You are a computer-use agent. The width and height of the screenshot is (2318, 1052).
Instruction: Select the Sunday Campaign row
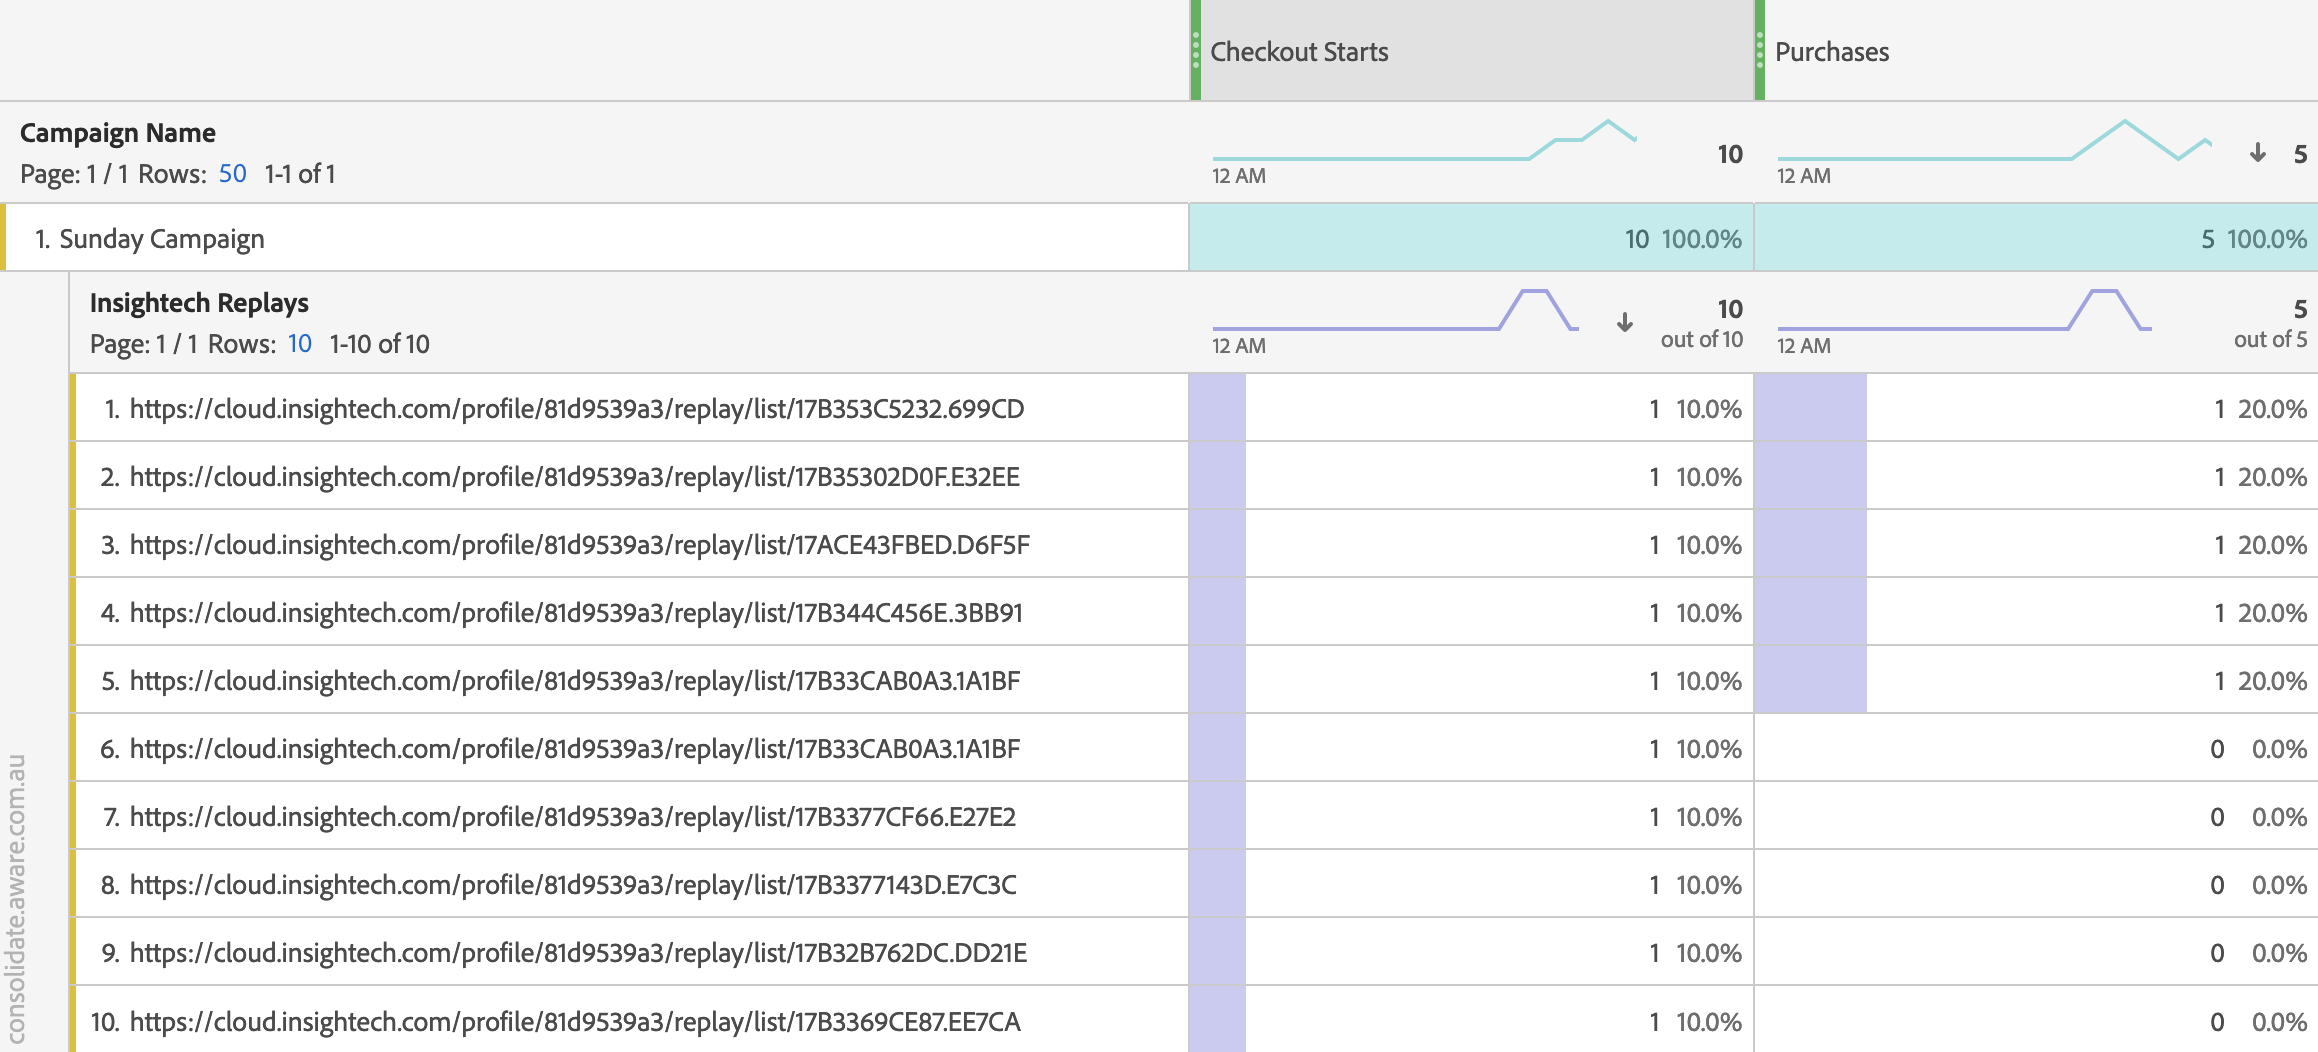click(162, 239)
